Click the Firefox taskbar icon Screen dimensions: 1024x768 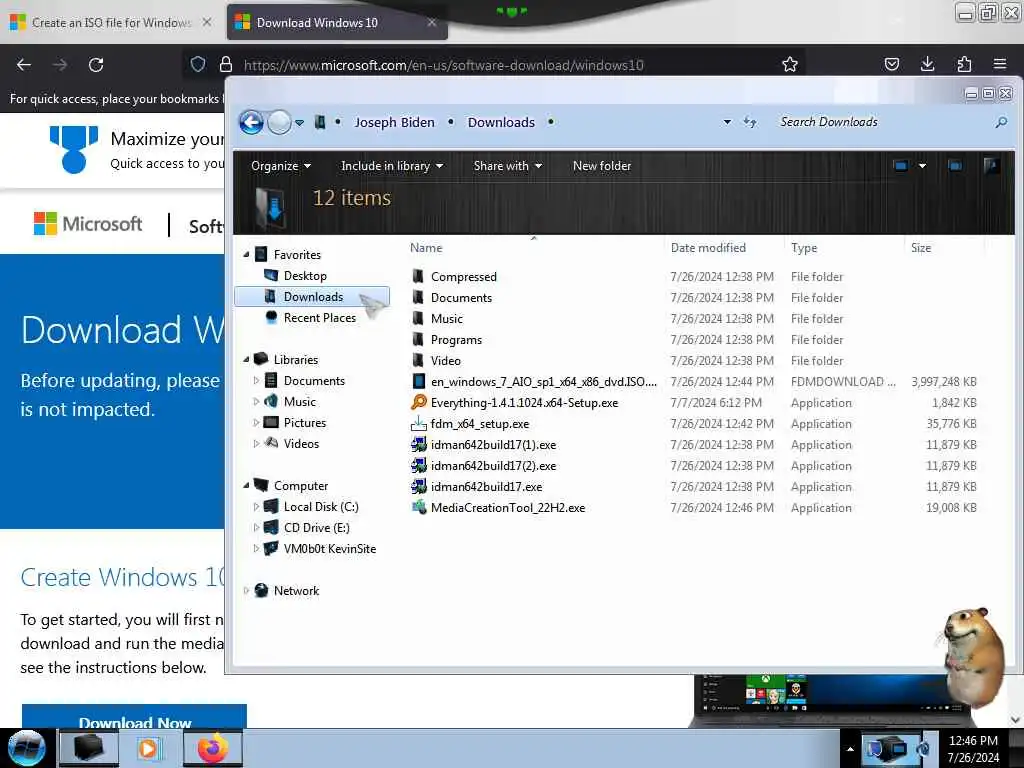tap(213, 748)
